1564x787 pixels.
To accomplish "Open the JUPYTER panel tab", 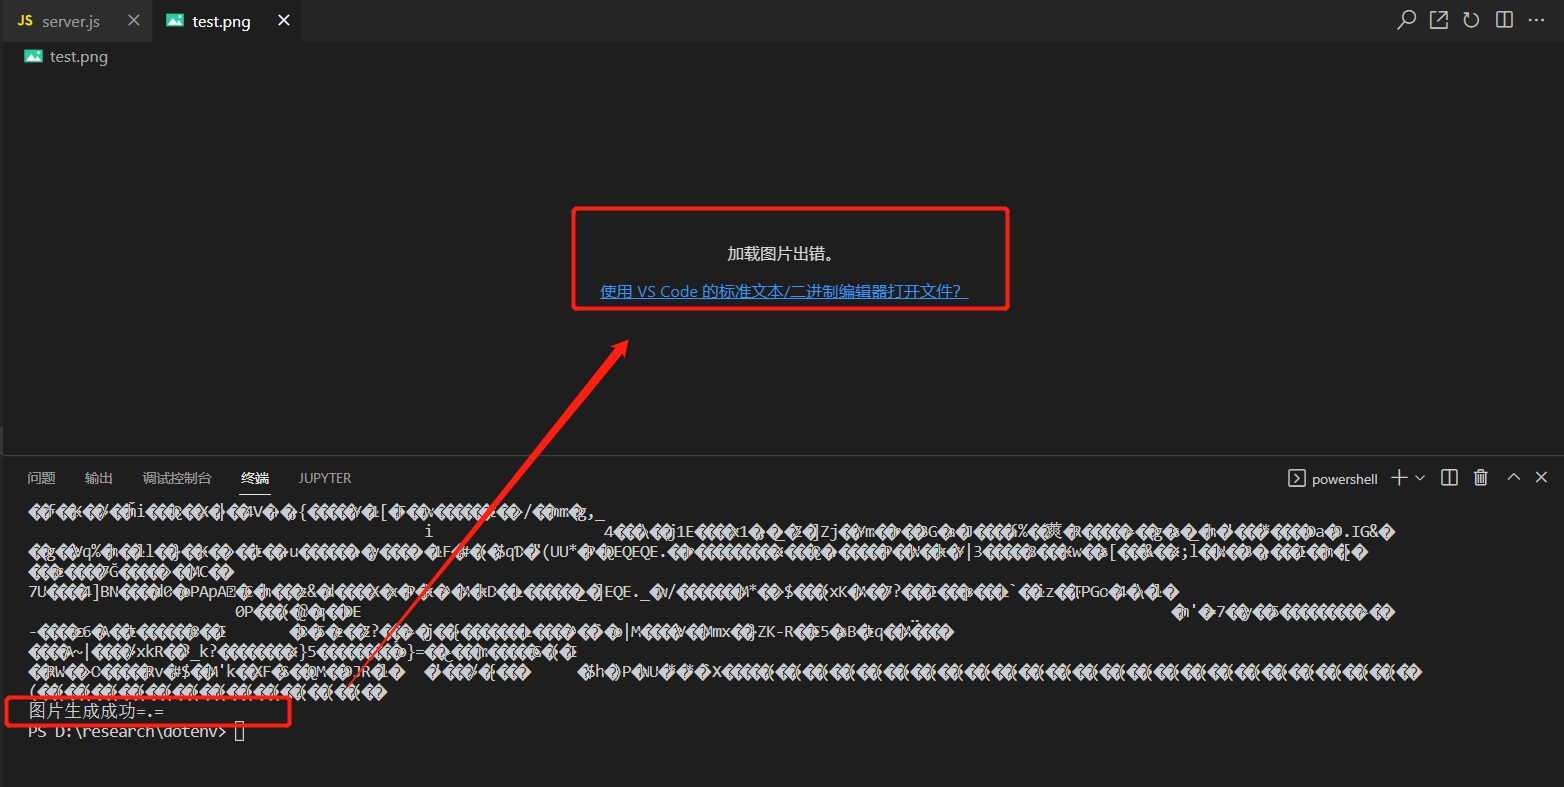I will 325,478.
